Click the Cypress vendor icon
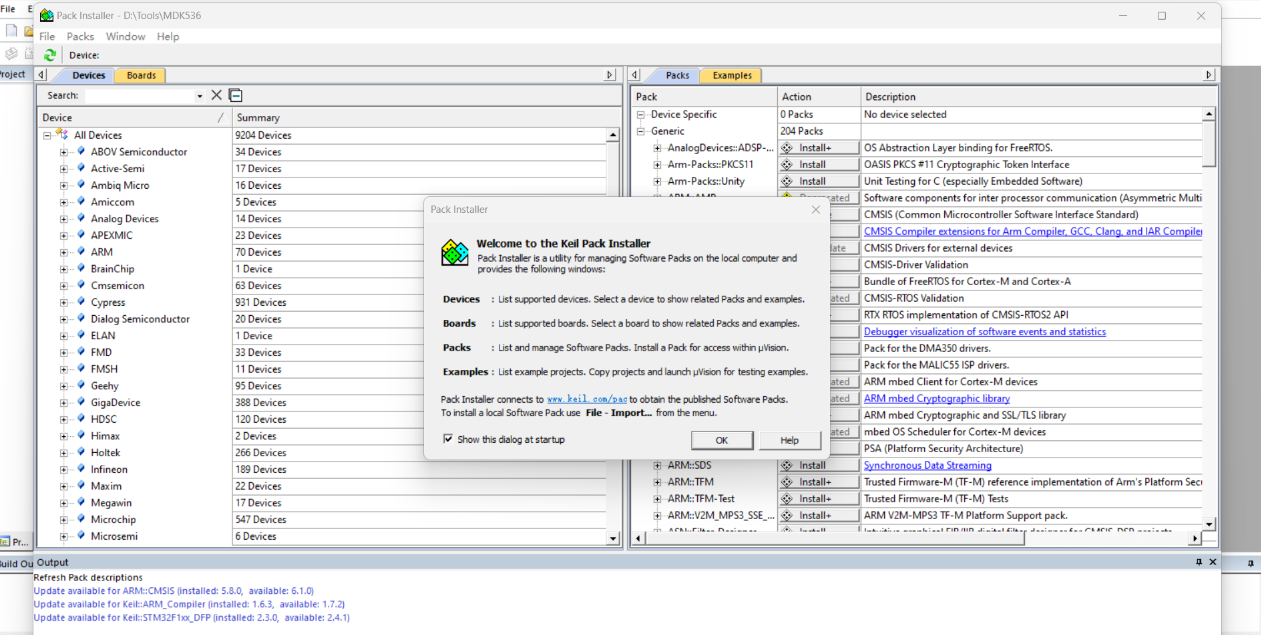1261x635 pixels. tap(81, 302)
